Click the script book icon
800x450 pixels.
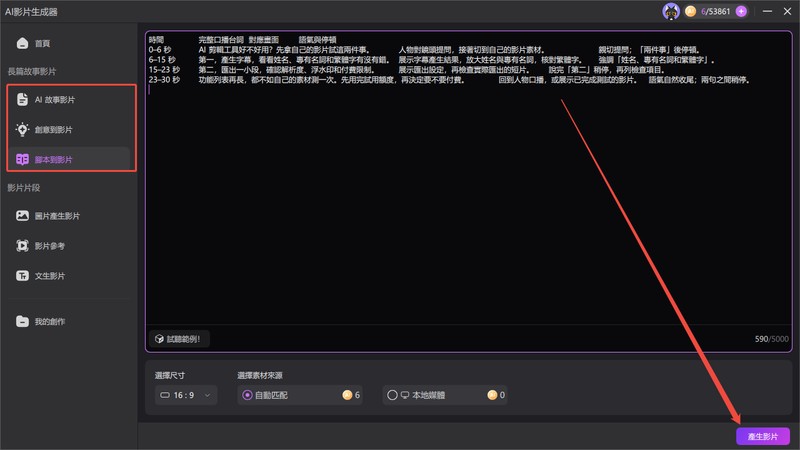[22, 159]
